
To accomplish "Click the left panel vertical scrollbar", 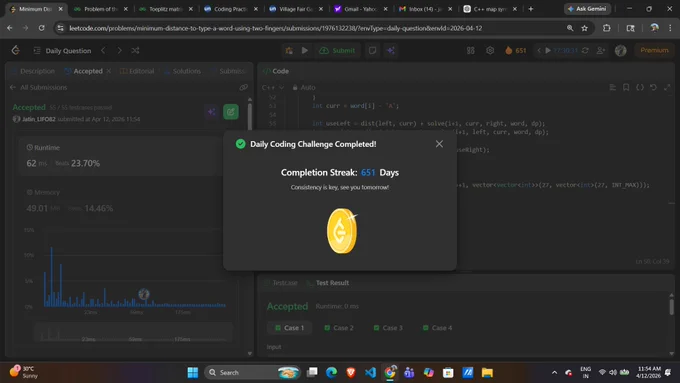I will [x=250, y=116].
